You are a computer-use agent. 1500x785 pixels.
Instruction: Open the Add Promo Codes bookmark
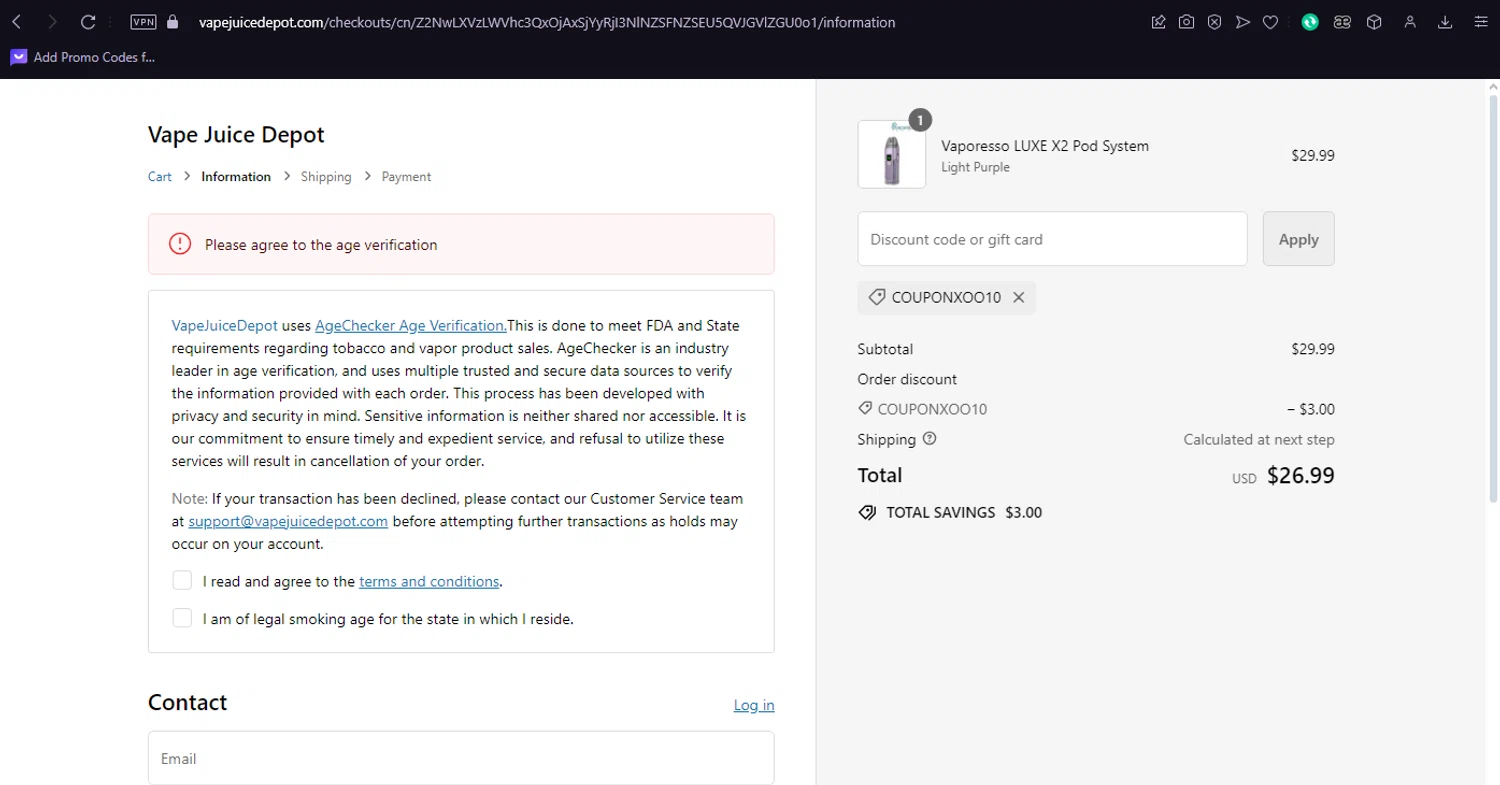click(x=83, y=57)
